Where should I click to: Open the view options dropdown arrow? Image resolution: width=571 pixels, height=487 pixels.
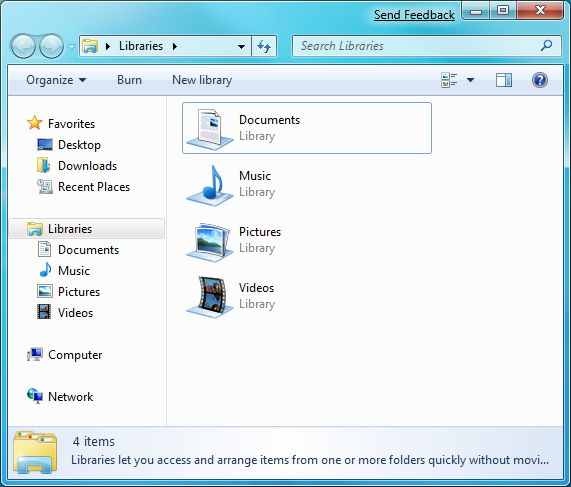click(470, 80)
